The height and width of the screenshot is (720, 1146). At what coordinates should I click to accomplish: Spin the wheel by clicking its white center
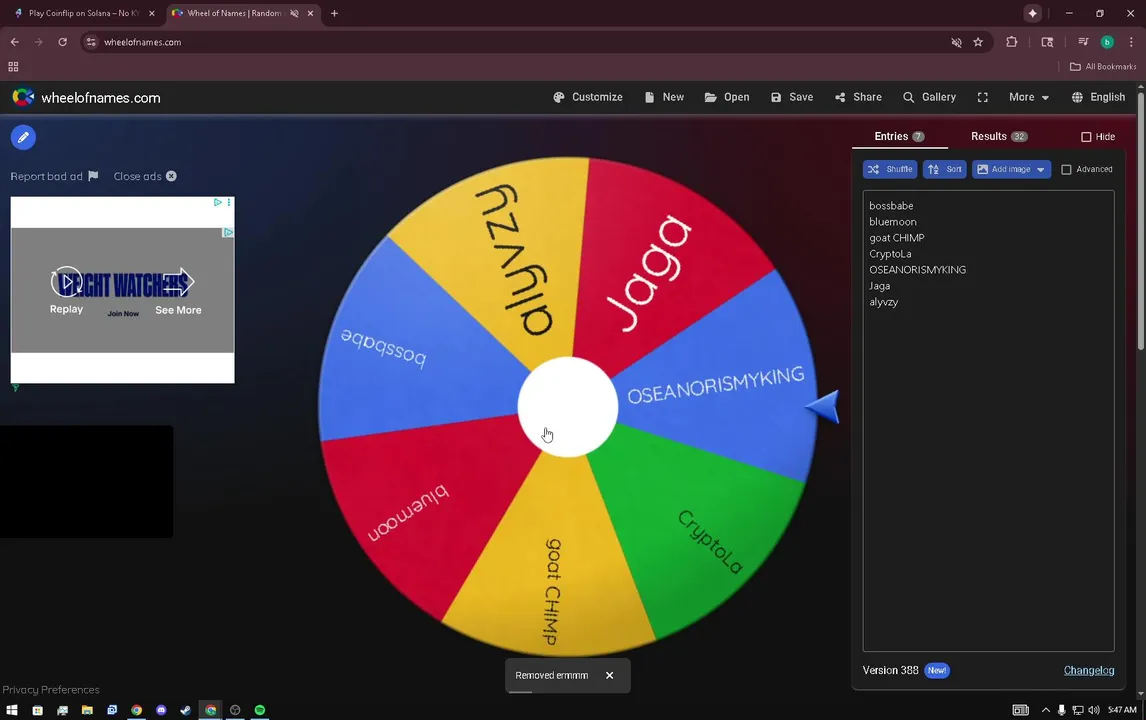click(x=568, y=407)
